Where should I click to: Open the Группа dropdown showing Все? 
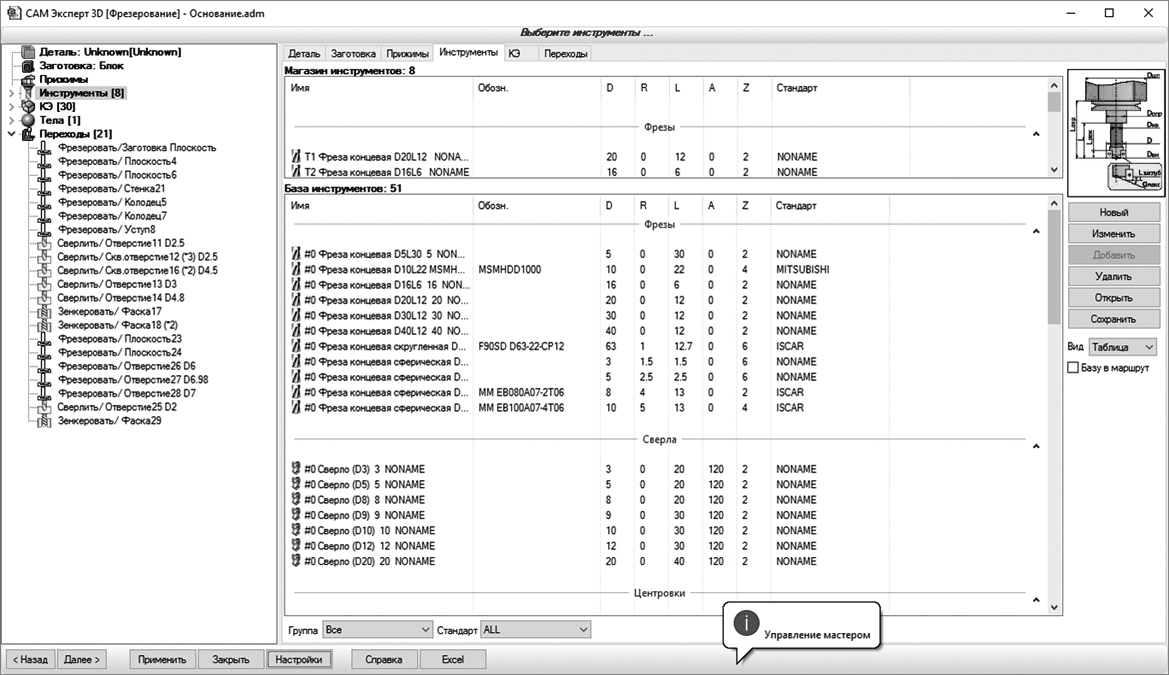coord(376,630)
